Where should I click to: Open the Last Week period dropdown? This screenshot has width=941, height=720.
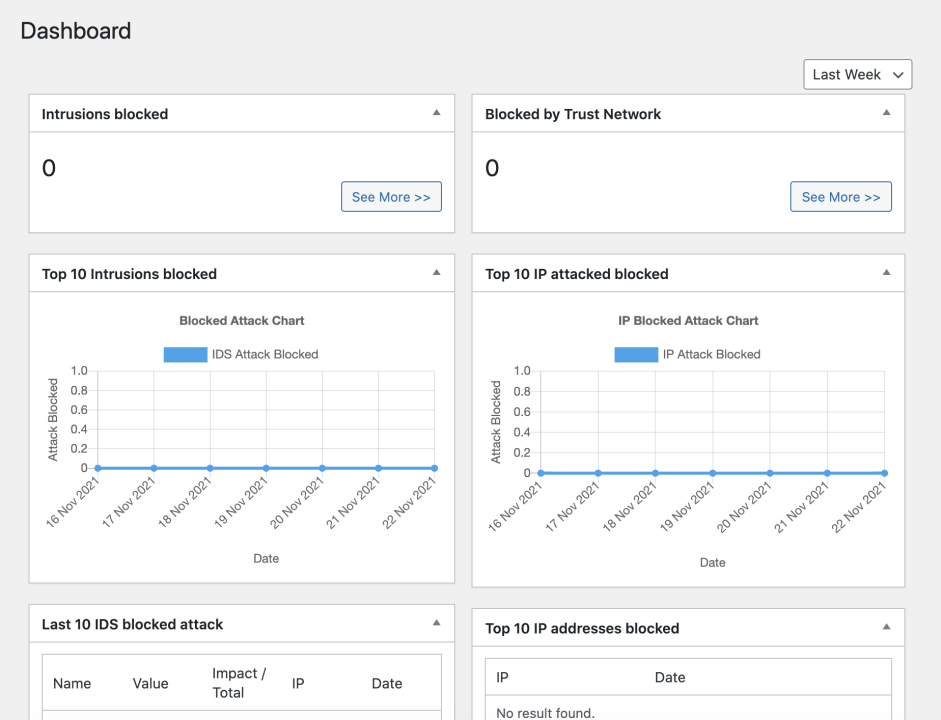click(x=858, y=74)
